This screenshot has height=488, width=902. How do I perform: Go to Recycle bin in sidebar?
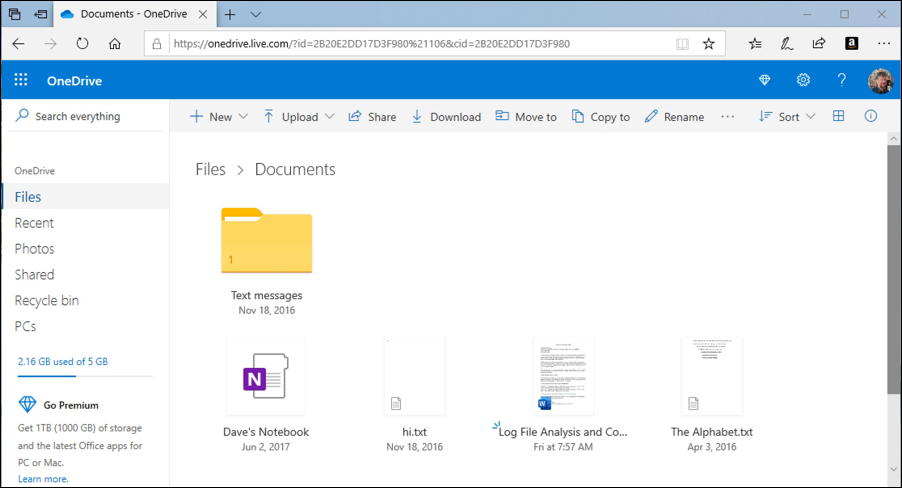coord(46,300)
